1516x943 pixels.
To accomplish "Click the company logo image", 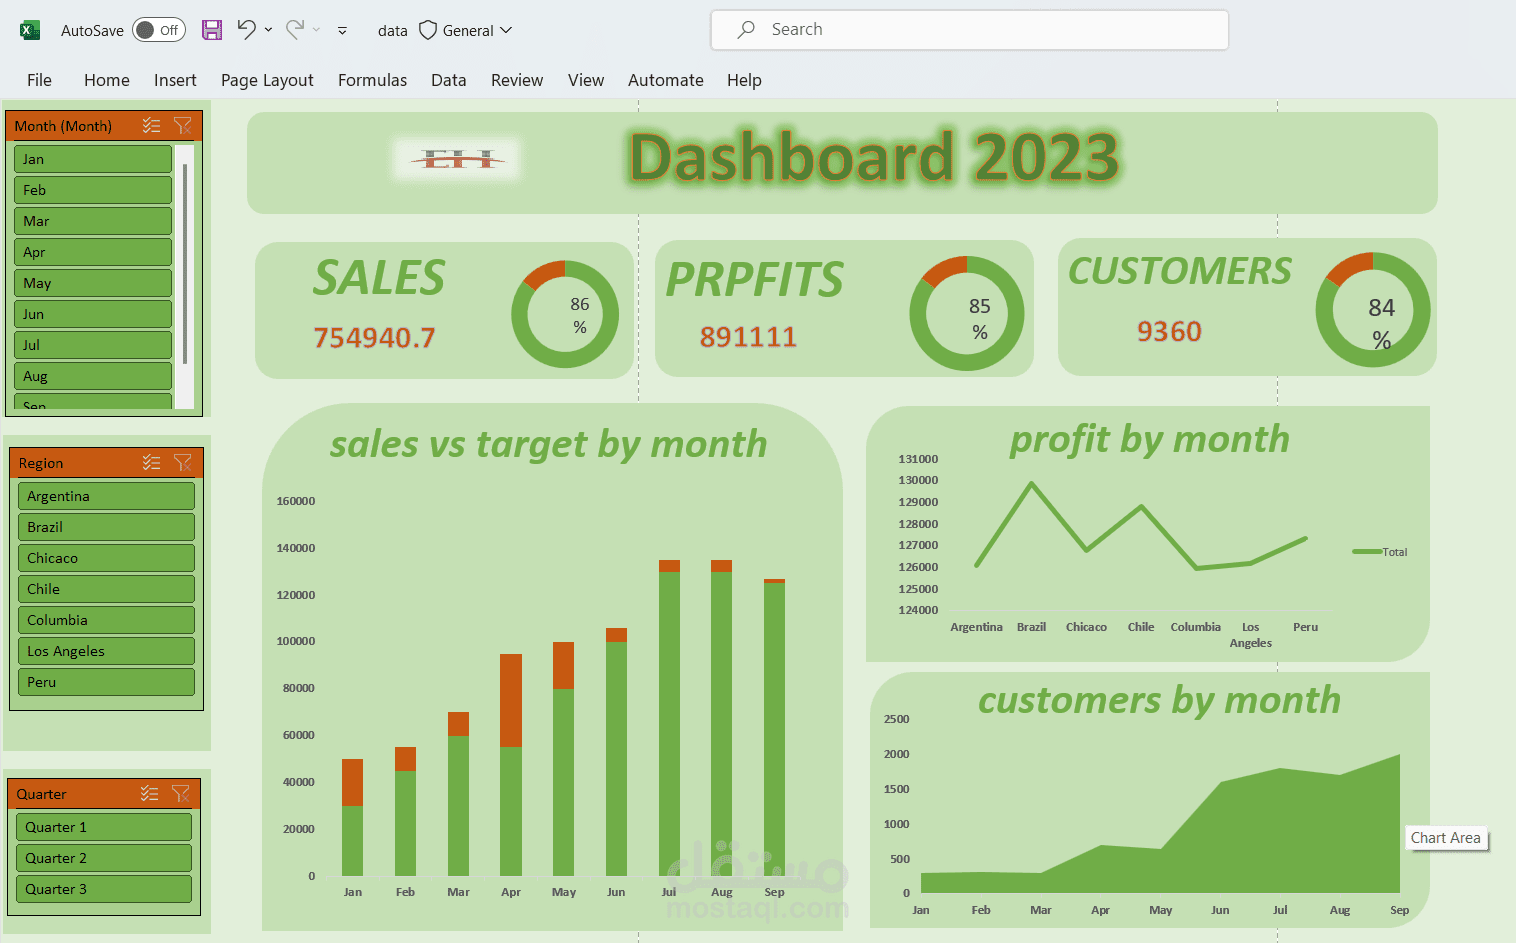I will [457, 159].
